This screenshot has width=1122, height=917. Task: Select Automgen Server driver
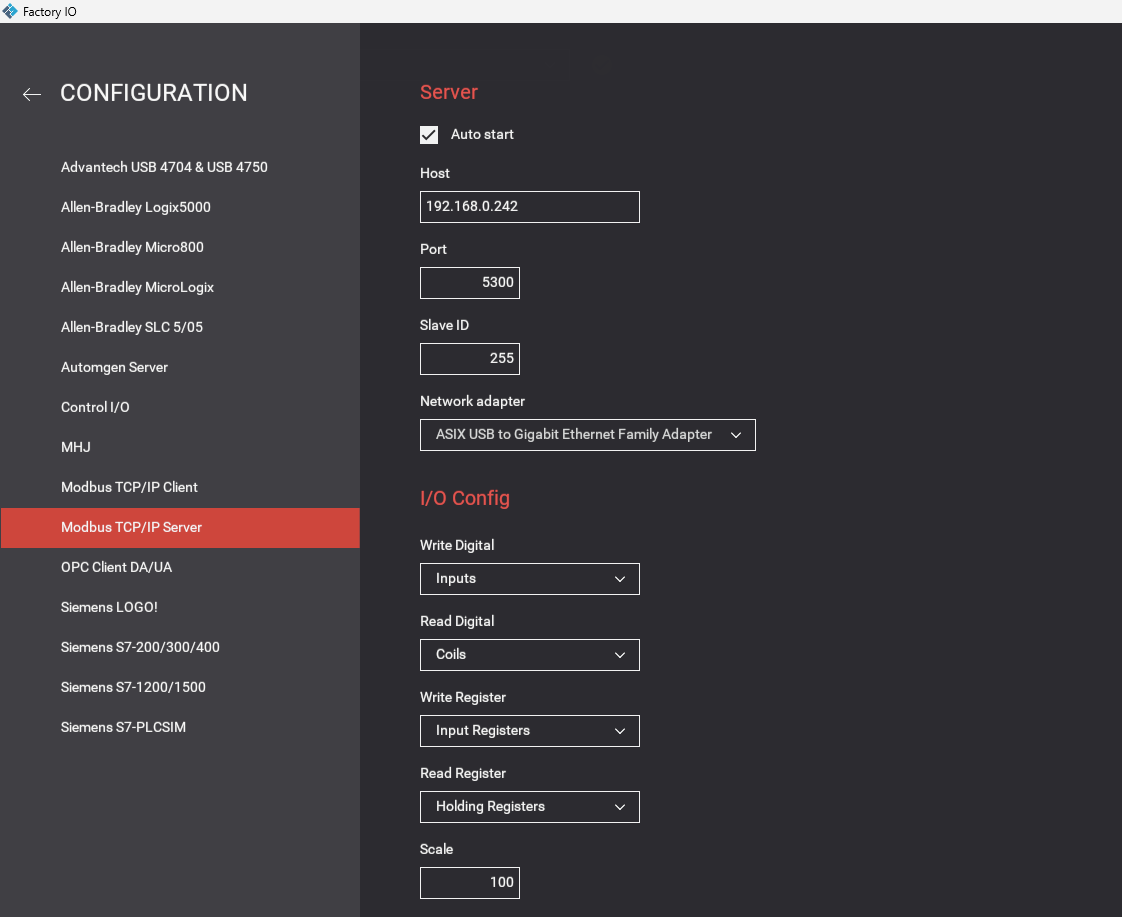[x=114, y=367]
